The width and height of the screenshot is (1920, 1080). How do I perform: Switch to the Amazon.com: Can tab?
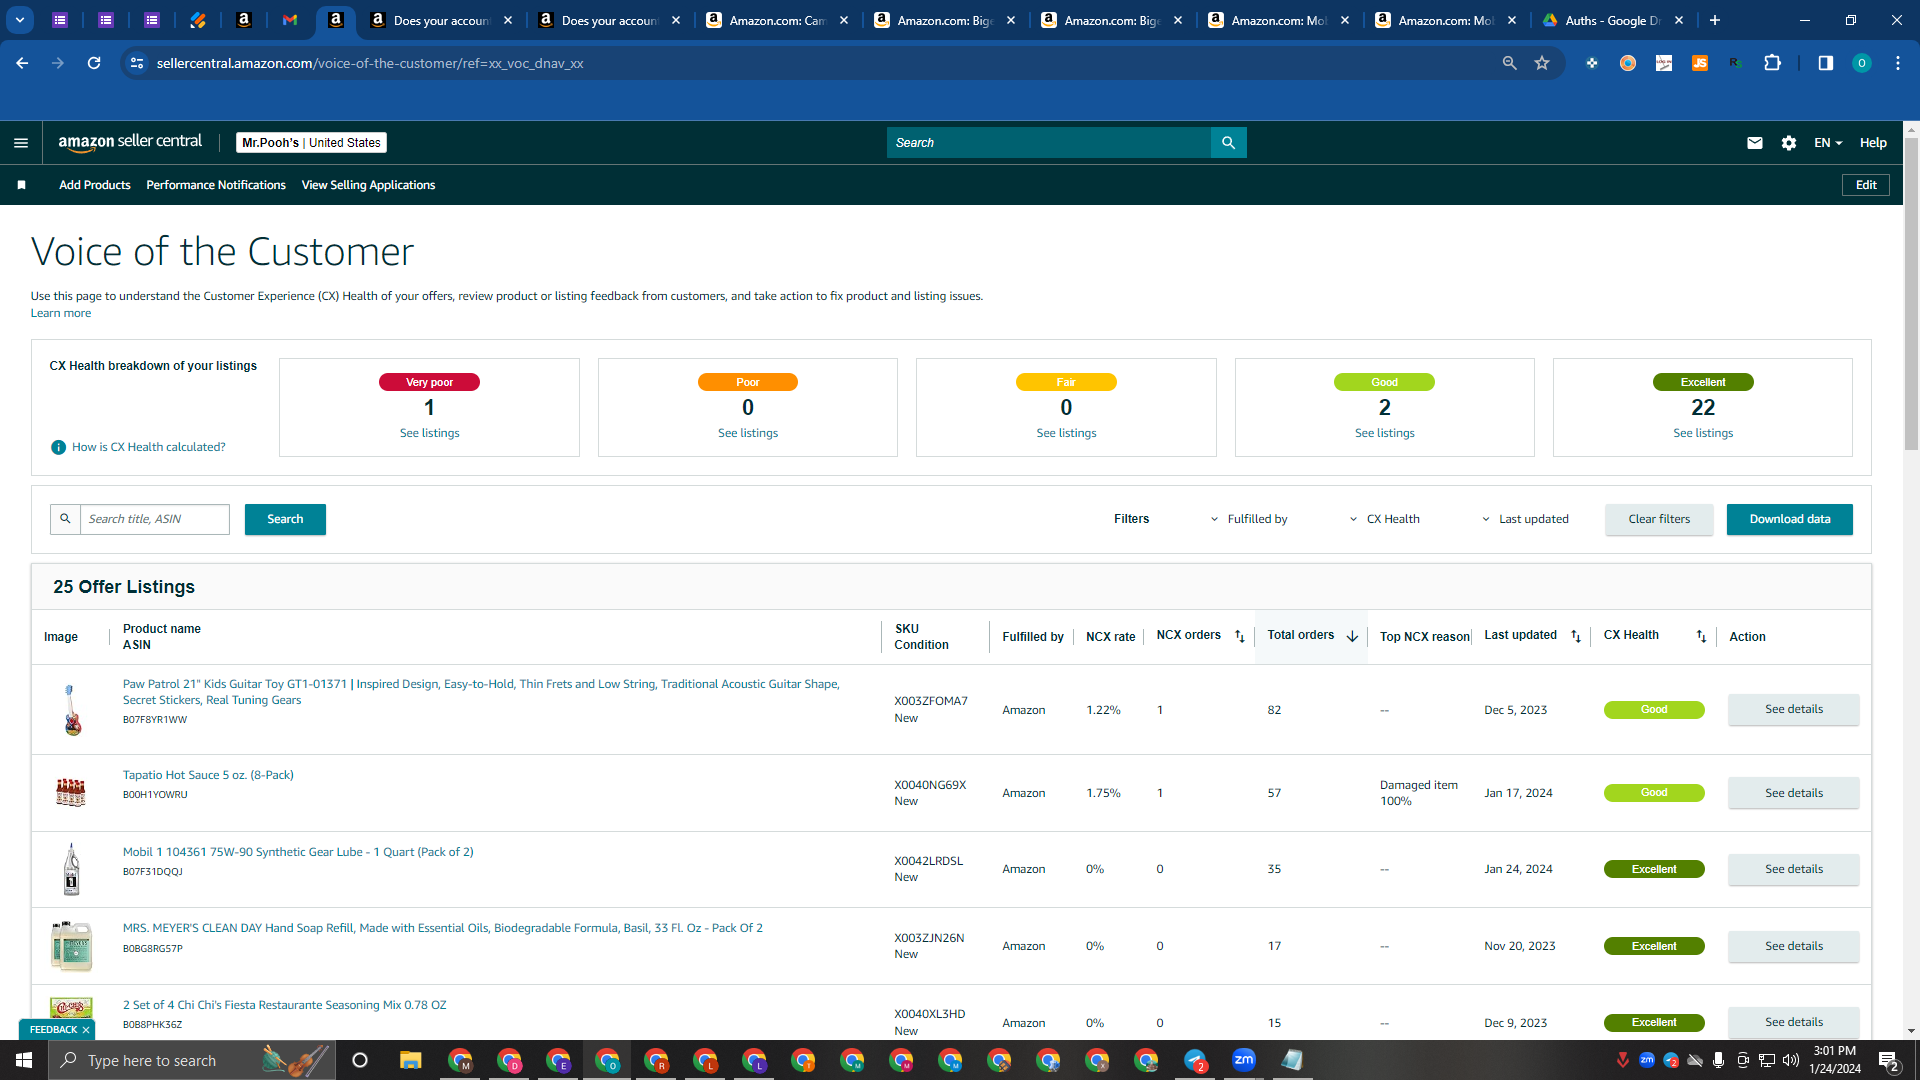[x=779, y=20]
